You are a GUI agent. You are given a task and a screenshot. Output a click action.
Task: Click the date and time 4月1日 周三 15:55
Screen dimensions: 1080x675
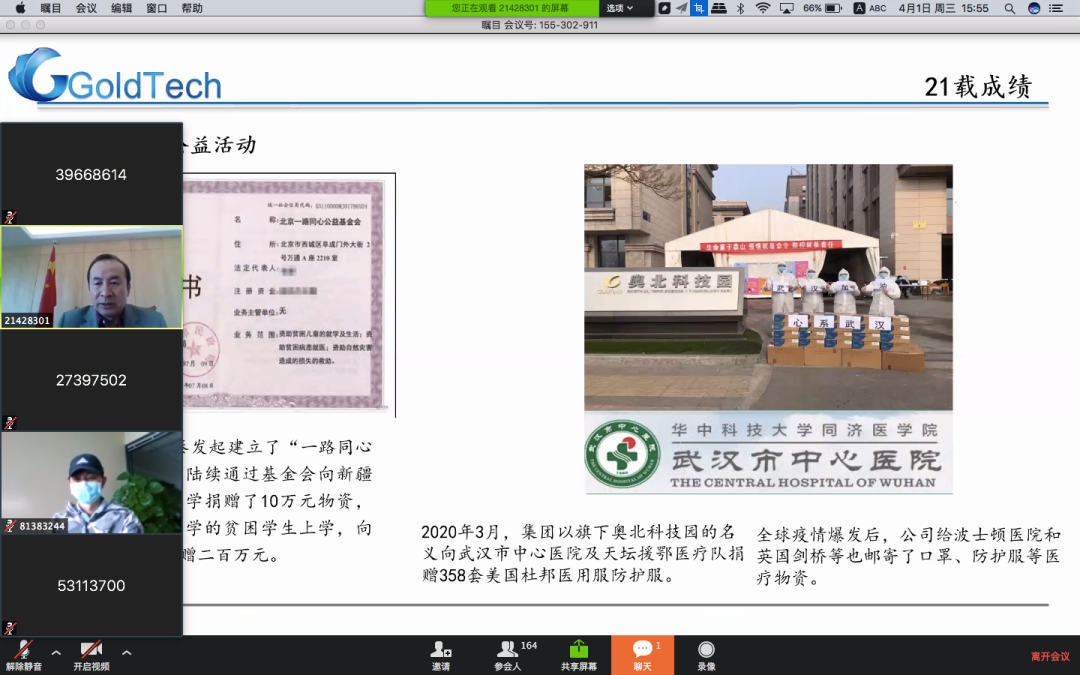[x=943, y=8]
